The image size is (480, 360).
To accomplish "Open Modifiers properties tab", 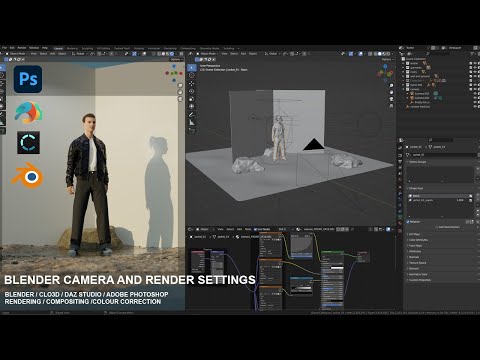I will [400, 194].
